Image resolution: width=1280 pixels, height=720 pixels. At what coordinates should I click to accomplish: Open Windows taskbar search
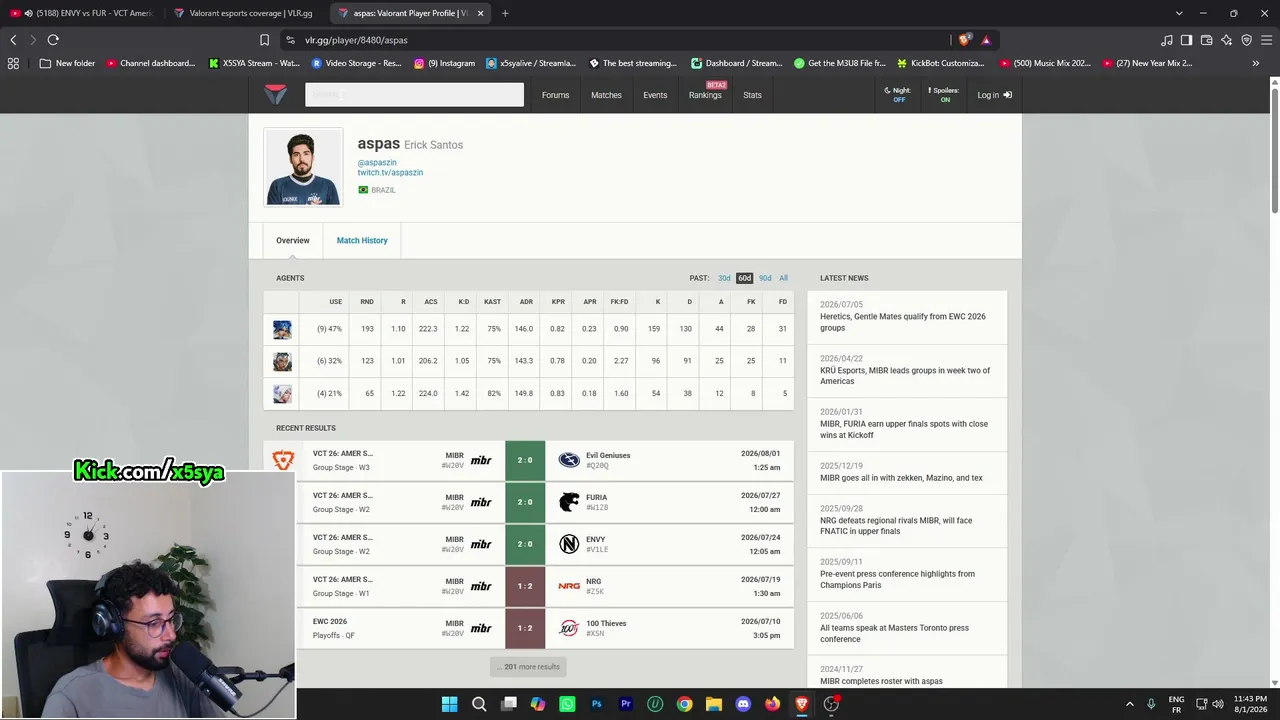(479, 704)
